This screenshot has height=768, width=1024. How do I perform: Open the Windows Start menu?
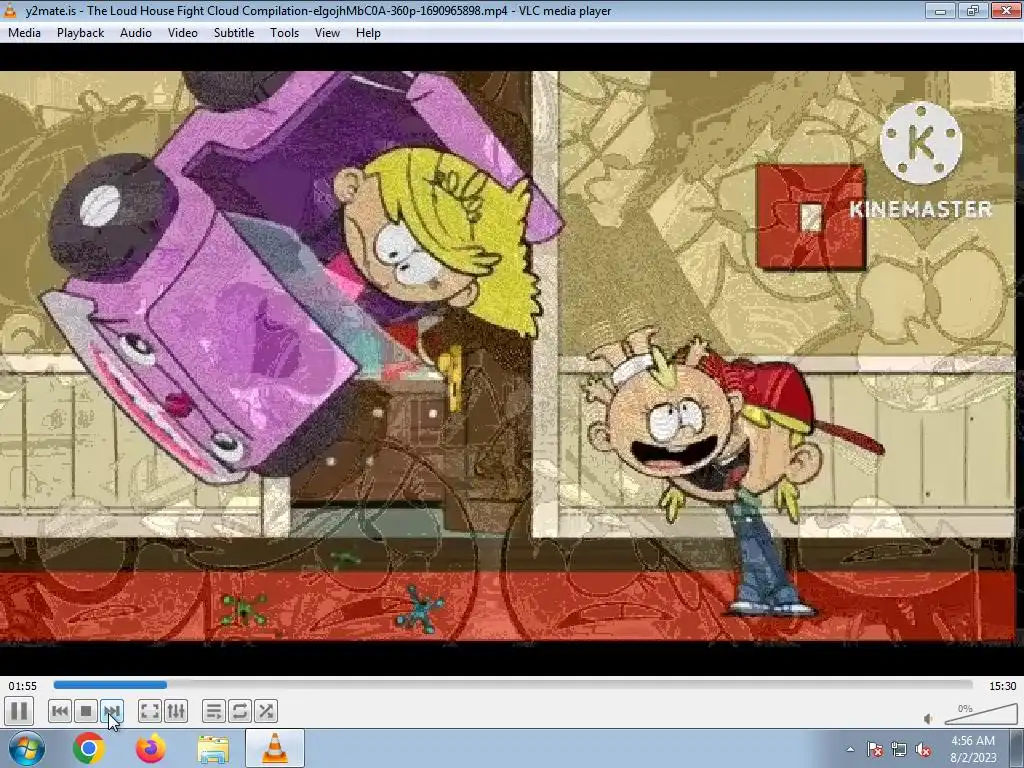click(x=27, y=748)
